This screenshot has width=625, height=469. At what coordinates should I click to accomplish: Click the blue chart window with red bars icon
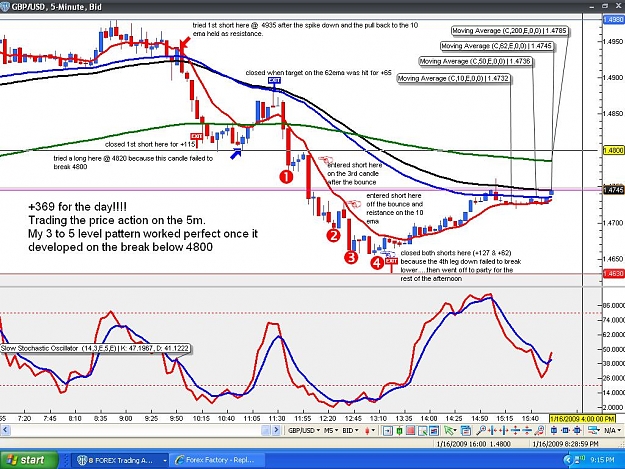coord(434,430)
